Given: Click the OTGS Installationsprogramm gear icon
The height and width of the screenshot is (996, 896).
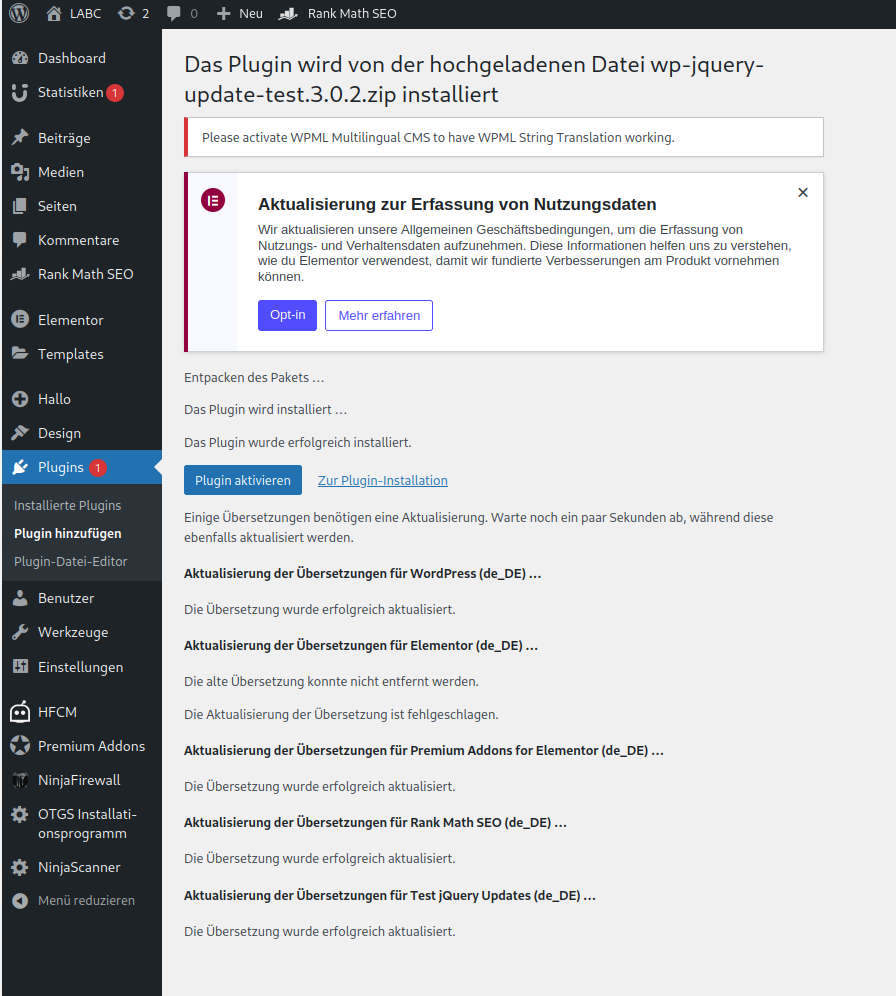Looking at the screenshot, I should [20, 814].
